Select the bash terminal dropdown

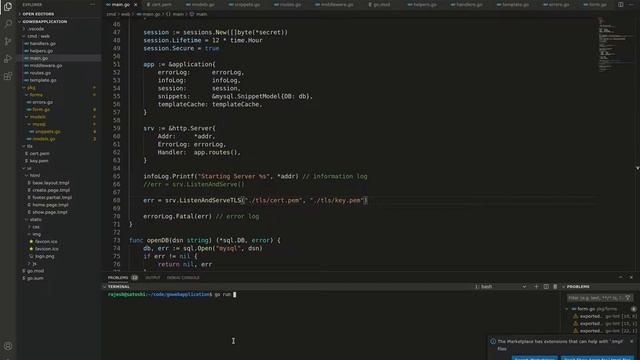501,287
